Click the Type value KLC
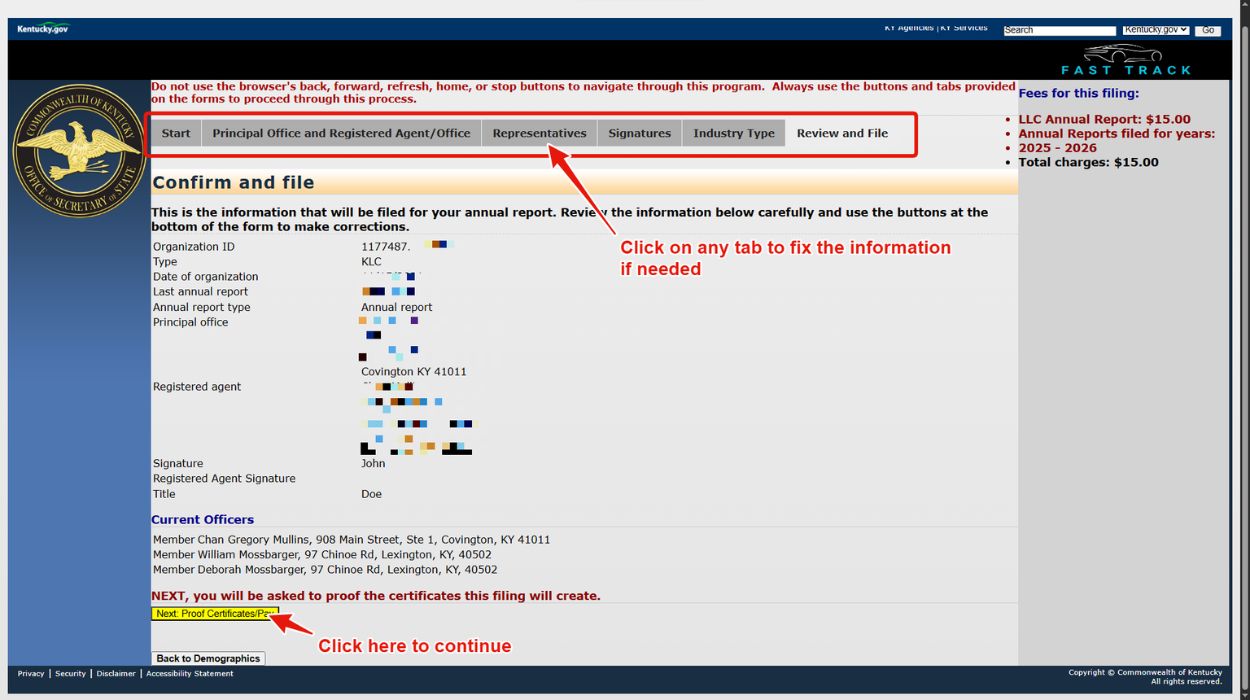This screenshot has height=700, width=1250. coord(371,261)
